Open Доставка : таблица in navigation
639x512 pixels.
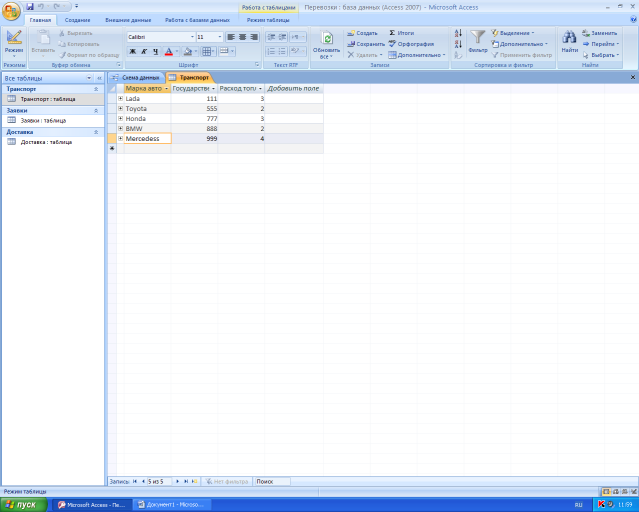(53, 142)
